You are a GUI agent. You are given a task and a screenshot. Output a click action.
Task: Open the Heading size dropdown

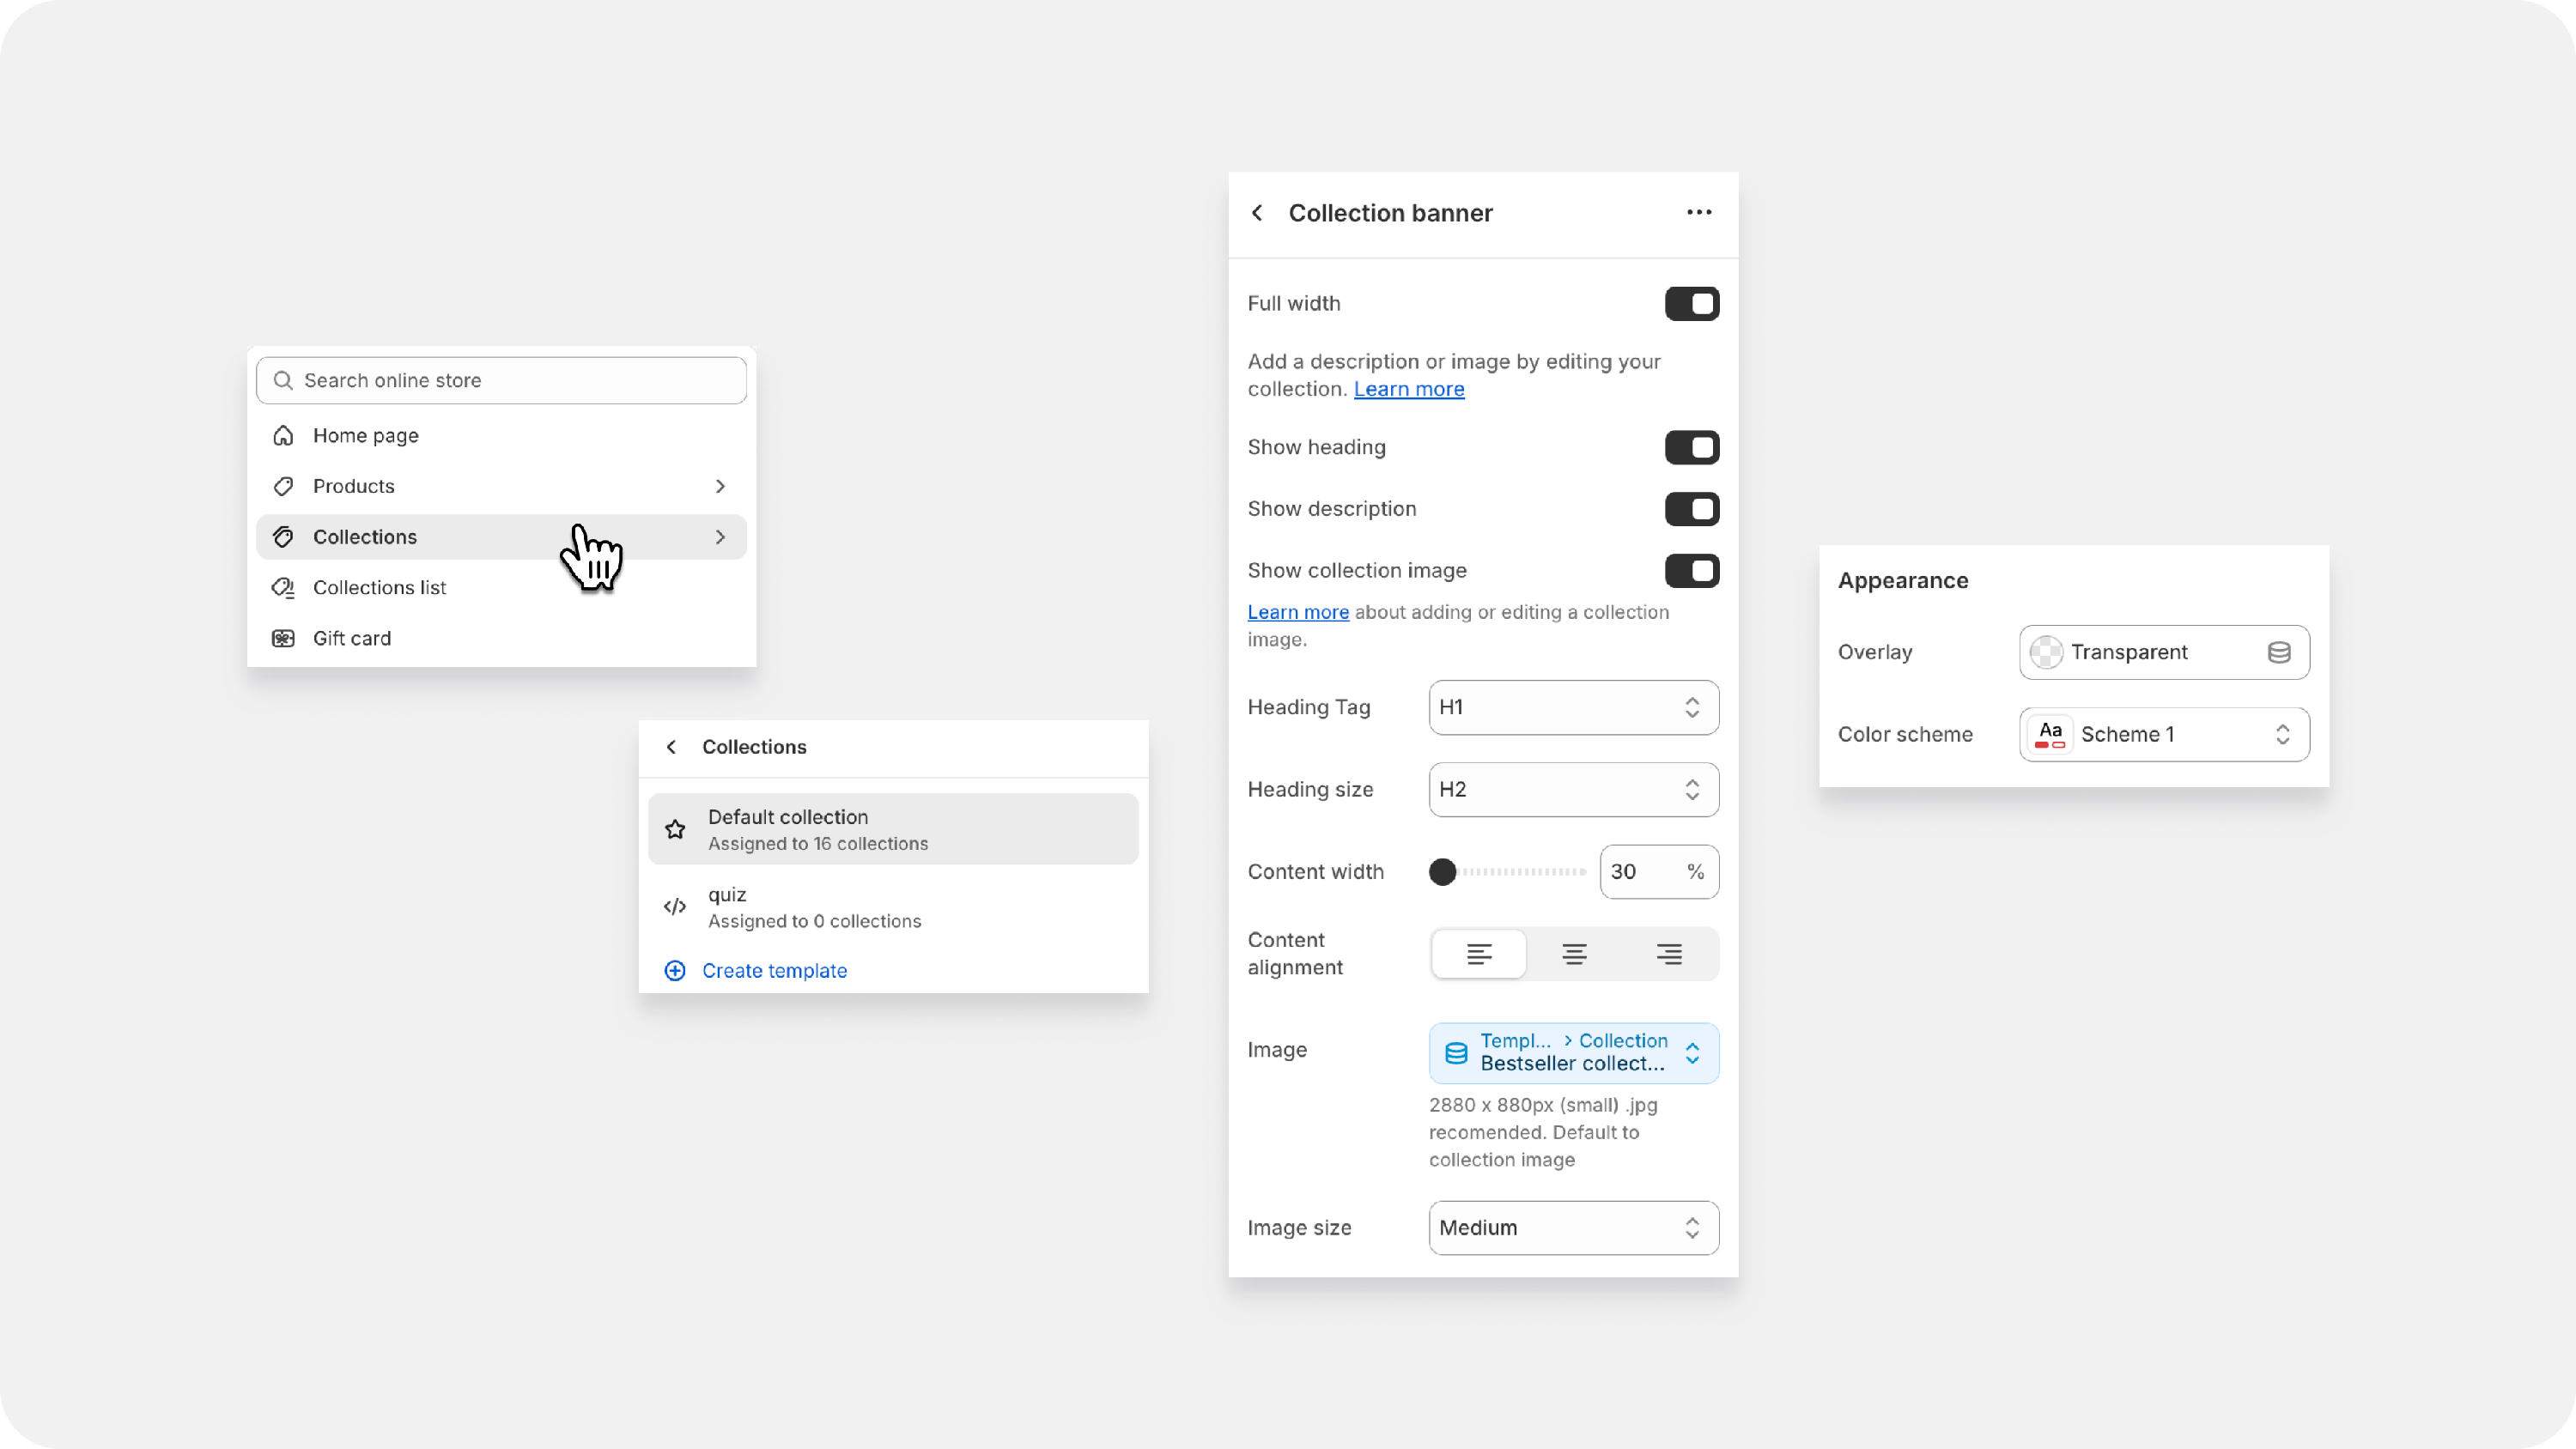[x=1574, y=789]
